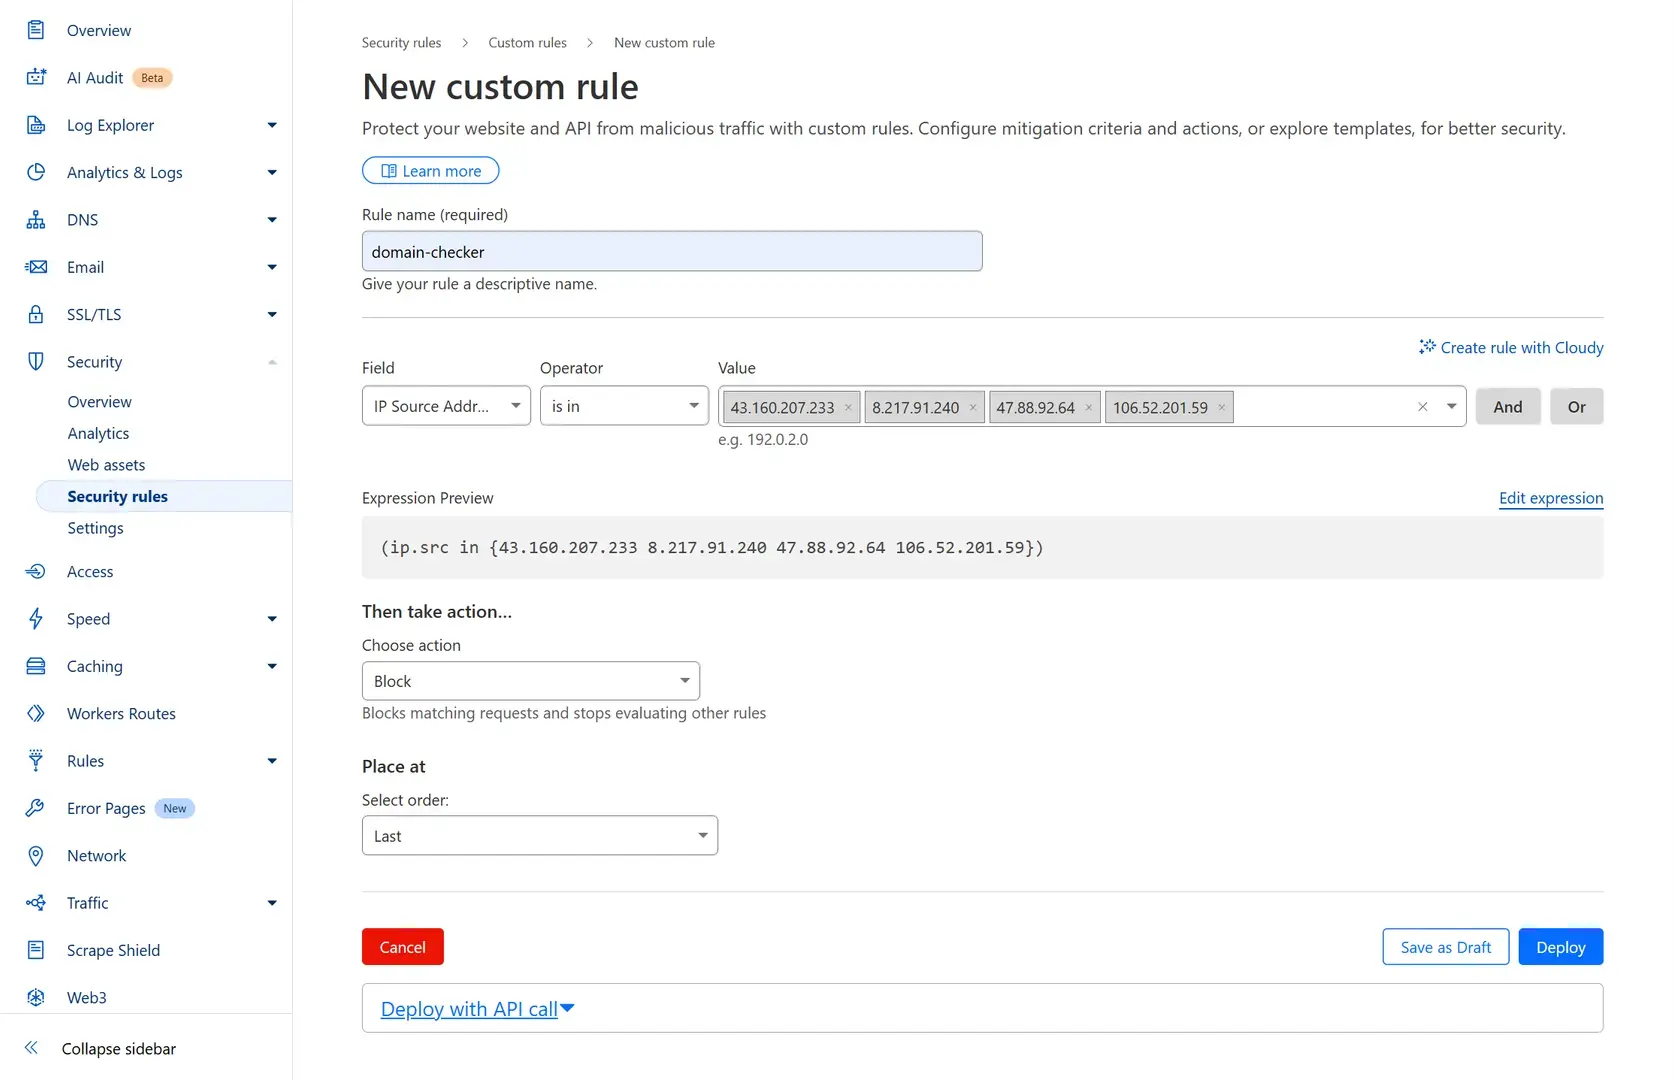The image size is (1674, 1080).
Task: Click the Rules filter icon
Action: [x=36, y=761]
